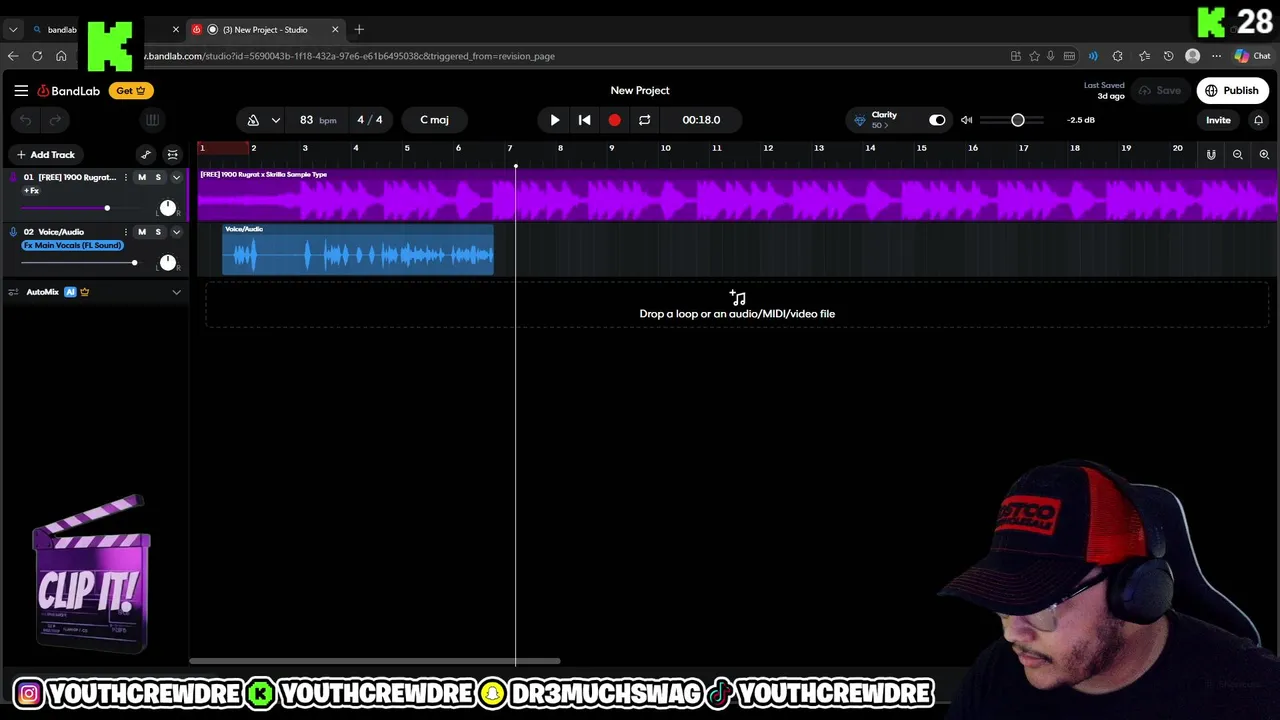Viewport: 1280px width, 720px height.
Task: Expand the AutoMix panel chevron
Action: click(176, 292)
